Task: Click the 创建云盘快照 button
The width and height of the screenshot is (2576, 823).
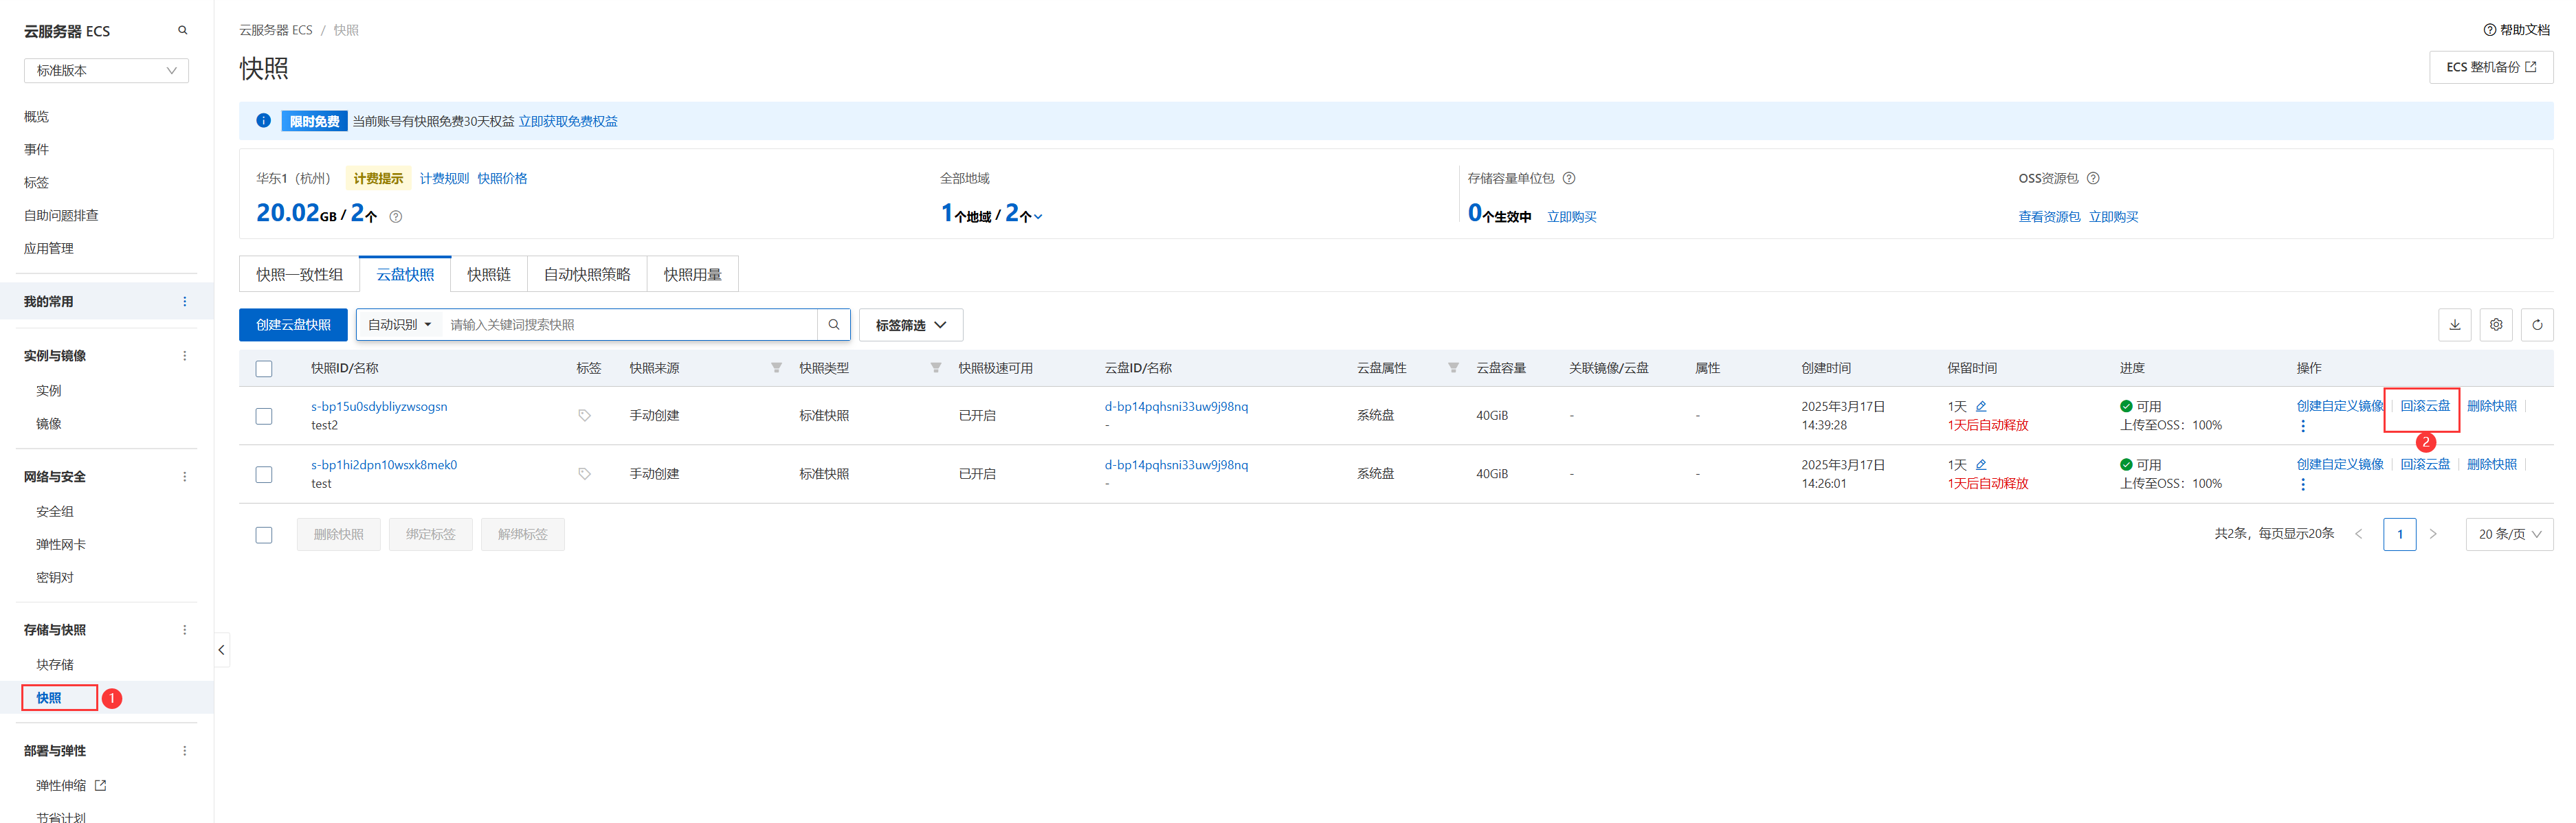Action: coord(293,325)
